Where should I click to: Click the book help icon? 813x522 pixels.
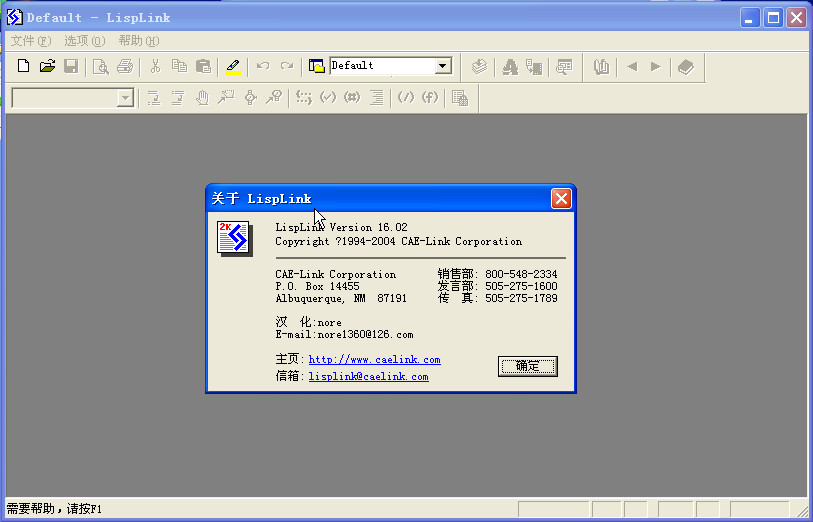tap(686, 67)
